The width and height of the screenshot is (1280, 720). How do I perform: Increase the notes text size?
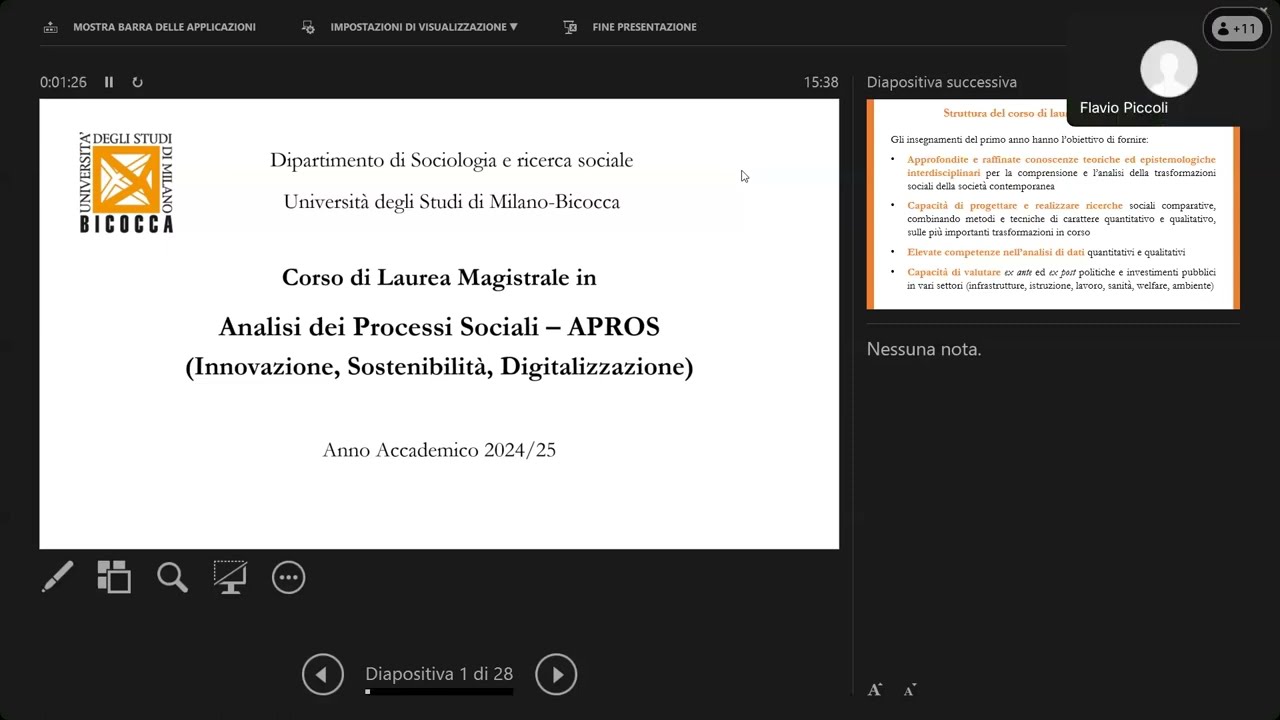coord(875,690)
